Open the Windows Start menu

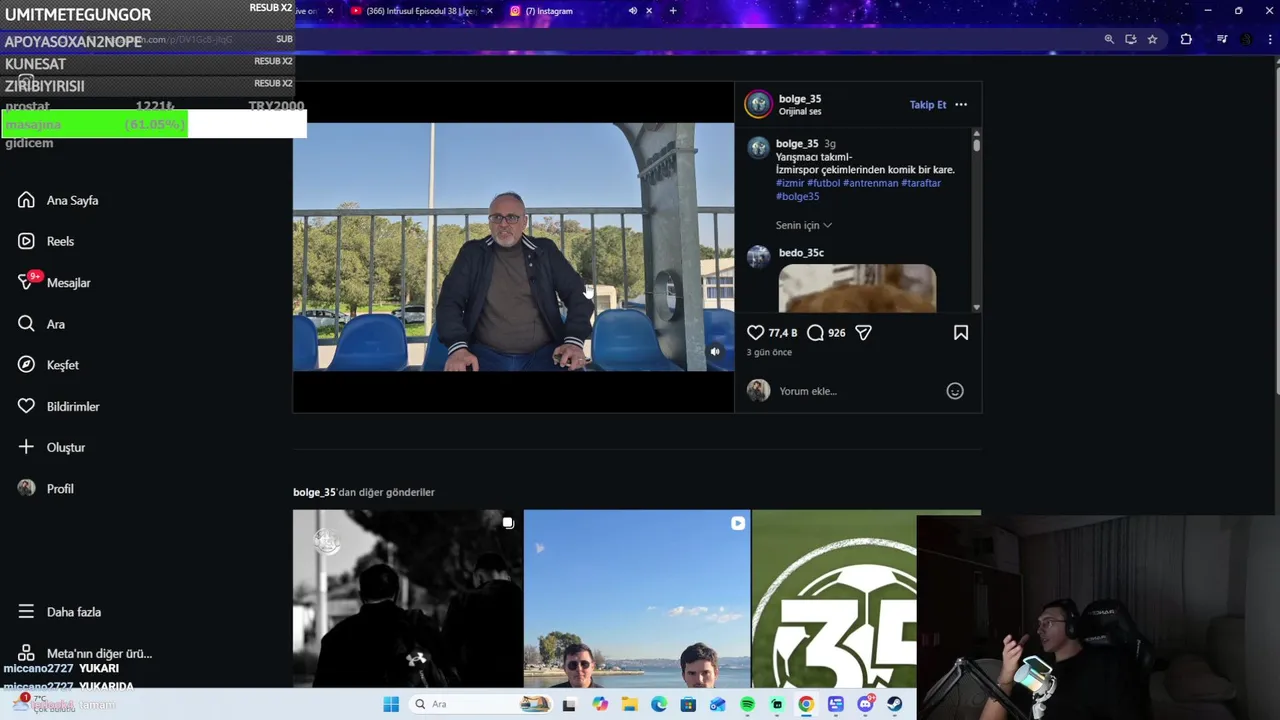[x=391, y=704]
